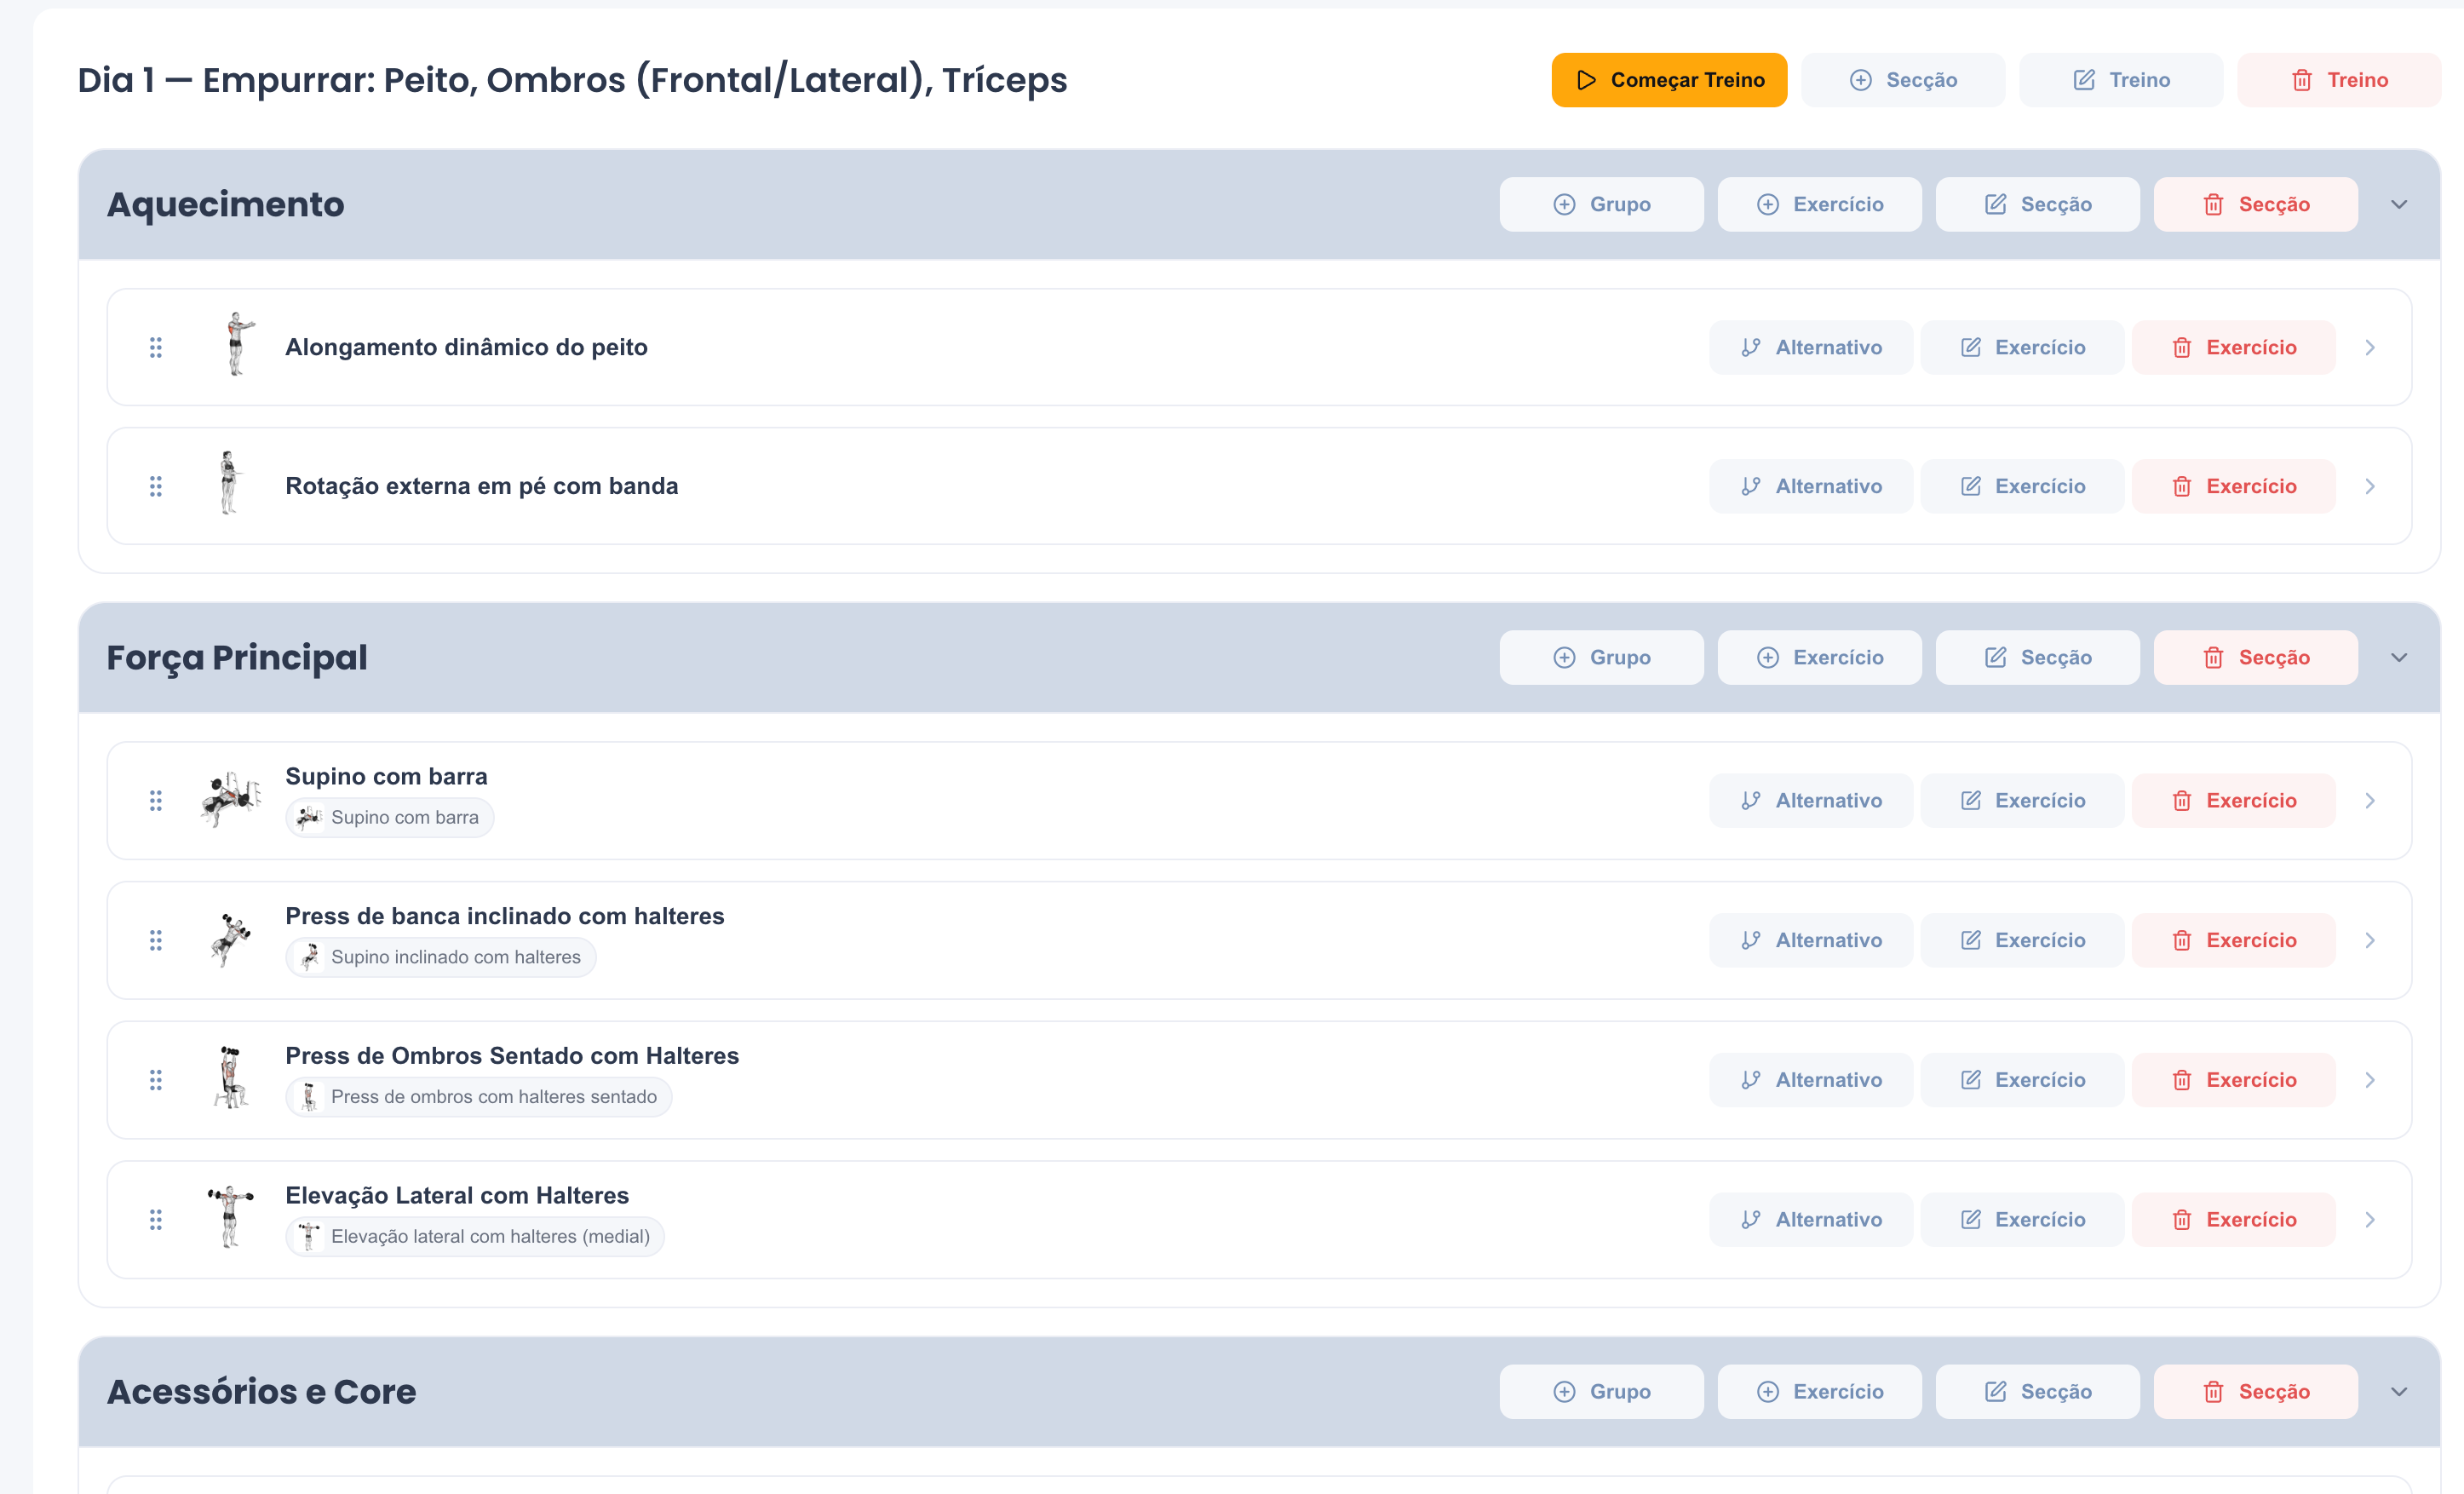Edit the Treino via pencil button

(x=2120, y=80)
